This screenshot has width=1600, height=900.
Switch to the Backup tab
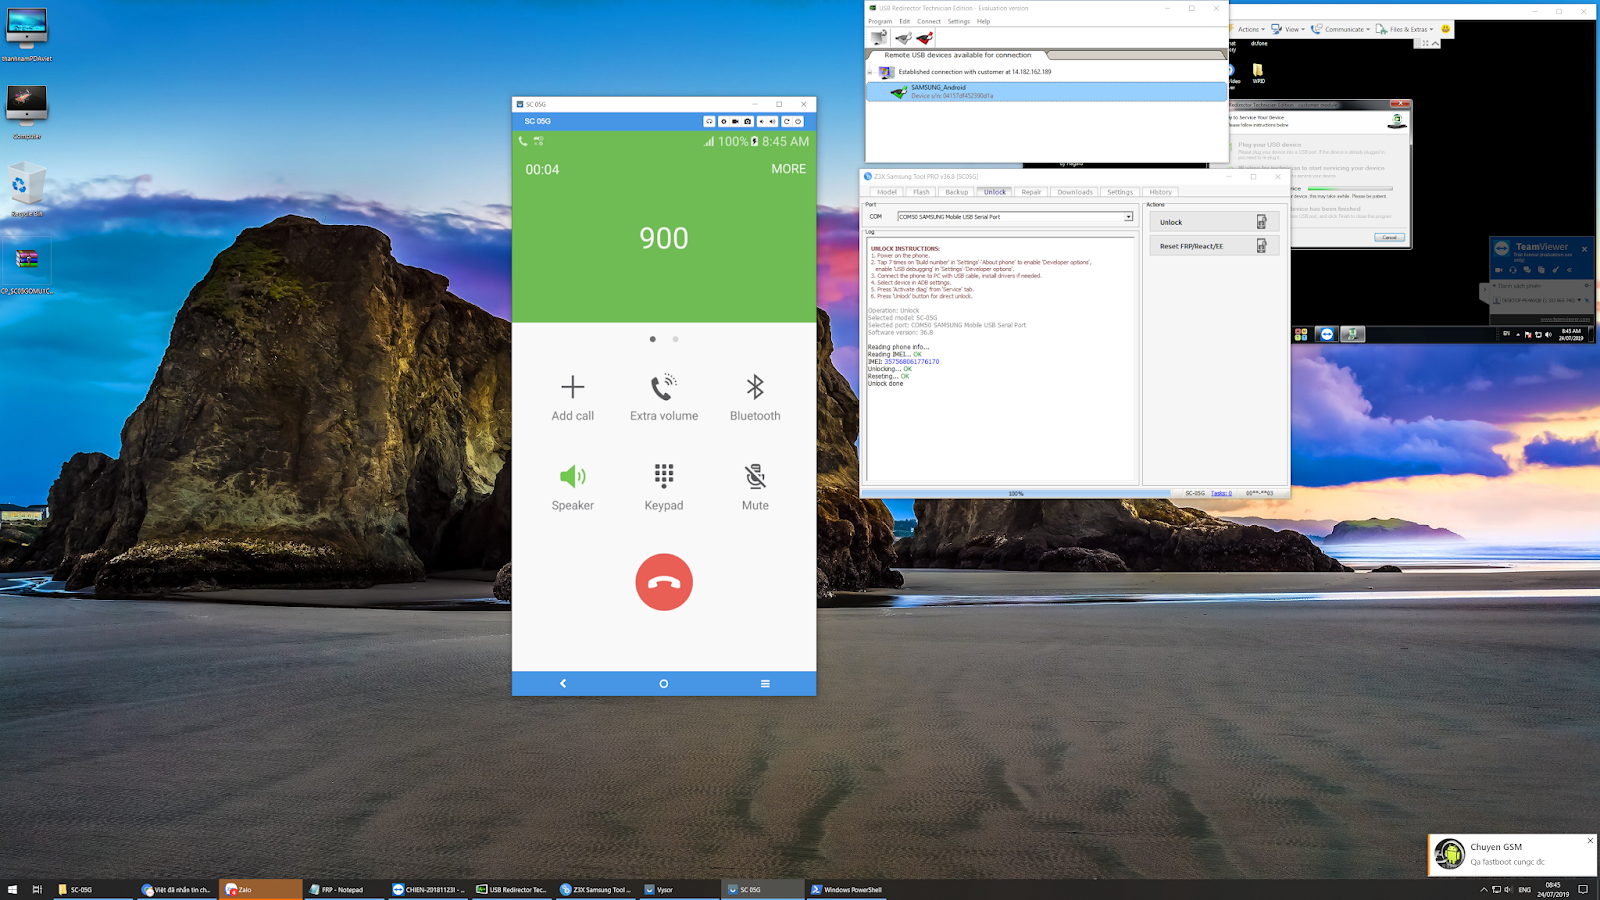coord(957,192)
